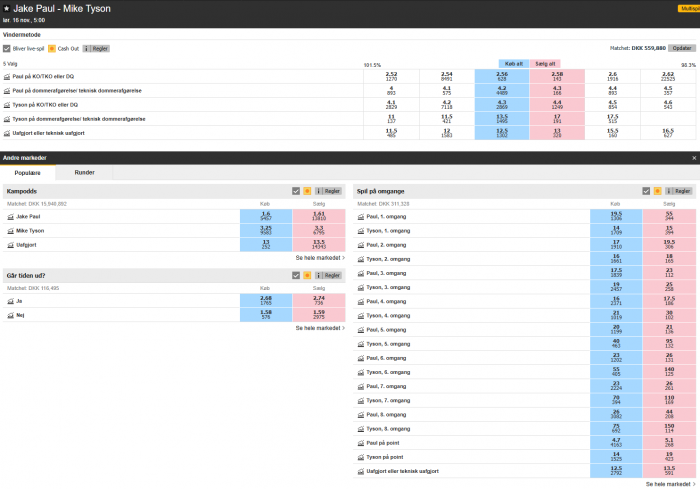Click the Køb alt header button
This screenshot has width=700, height=489.
coord(513,64)
